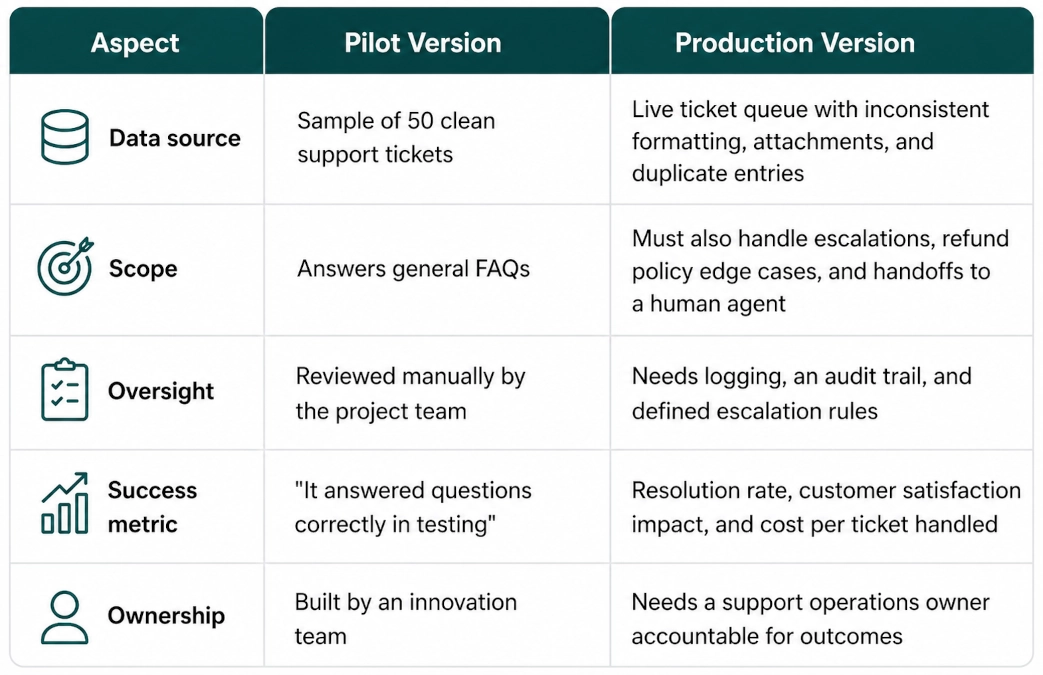Click the person Ownership icon
The height and width of the screenshot is (675, 1043).
(x=65, y=617)
